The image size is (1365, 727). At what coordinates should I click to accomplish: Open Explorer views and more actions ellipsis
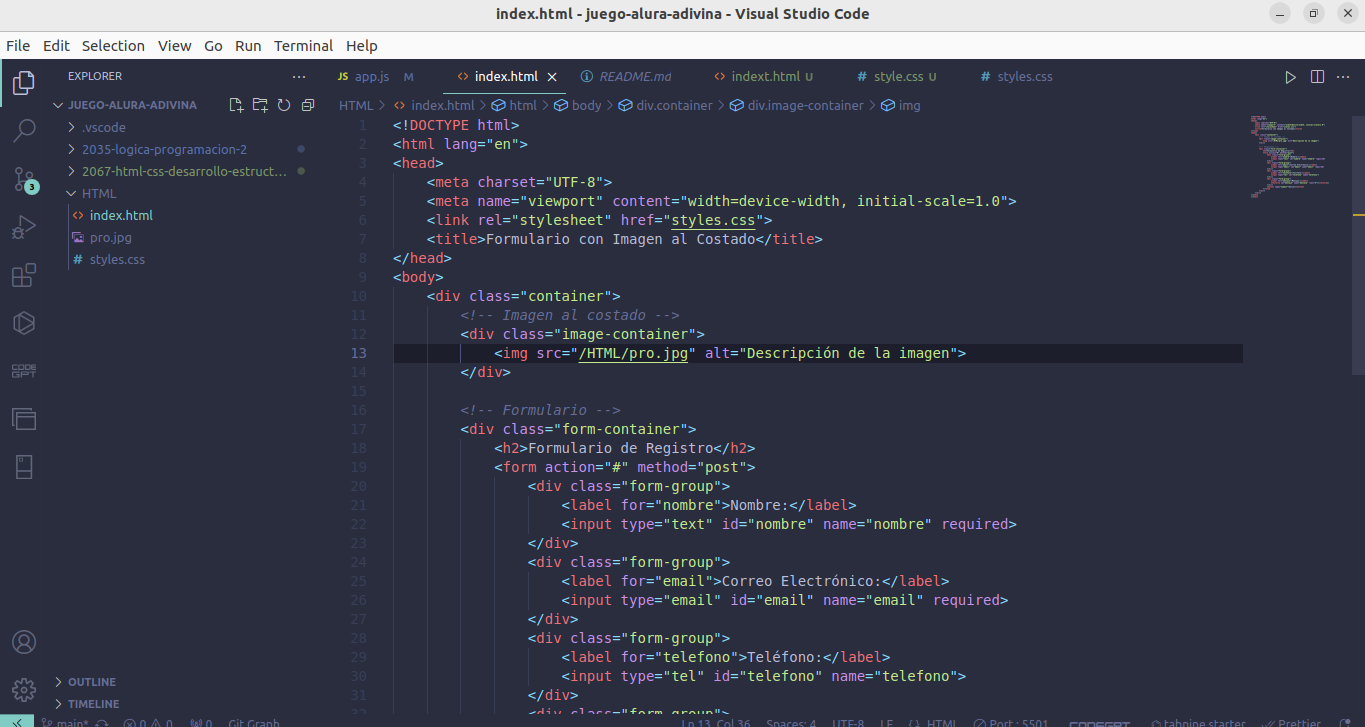tap(299, 76)
